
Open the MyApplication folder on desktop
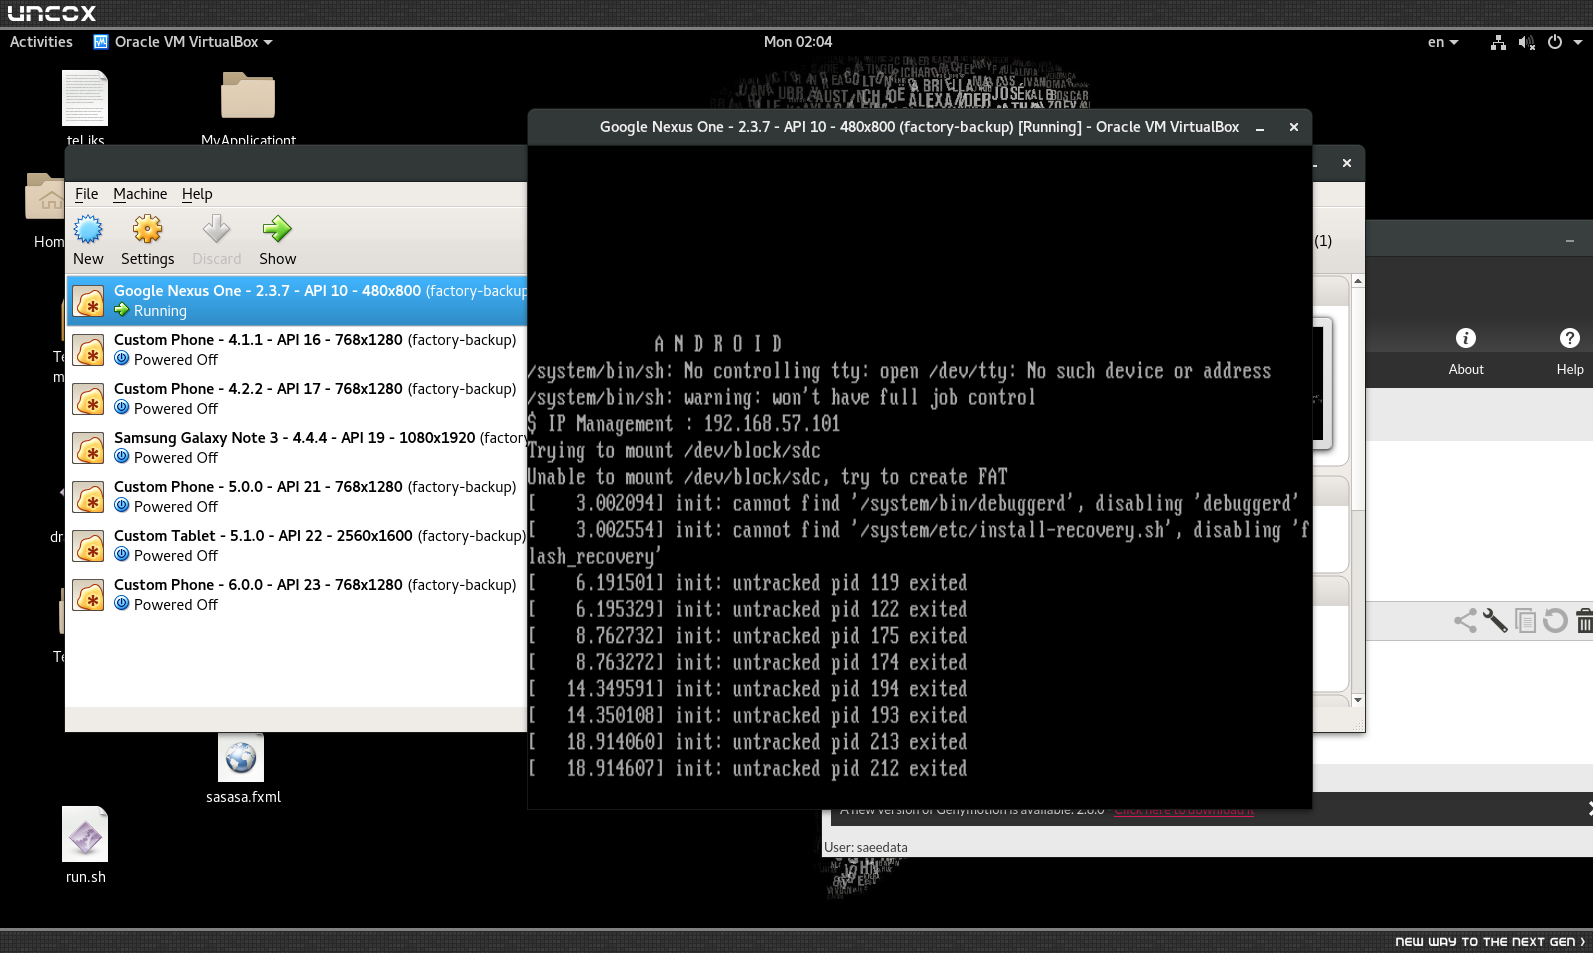coord(248,96)
